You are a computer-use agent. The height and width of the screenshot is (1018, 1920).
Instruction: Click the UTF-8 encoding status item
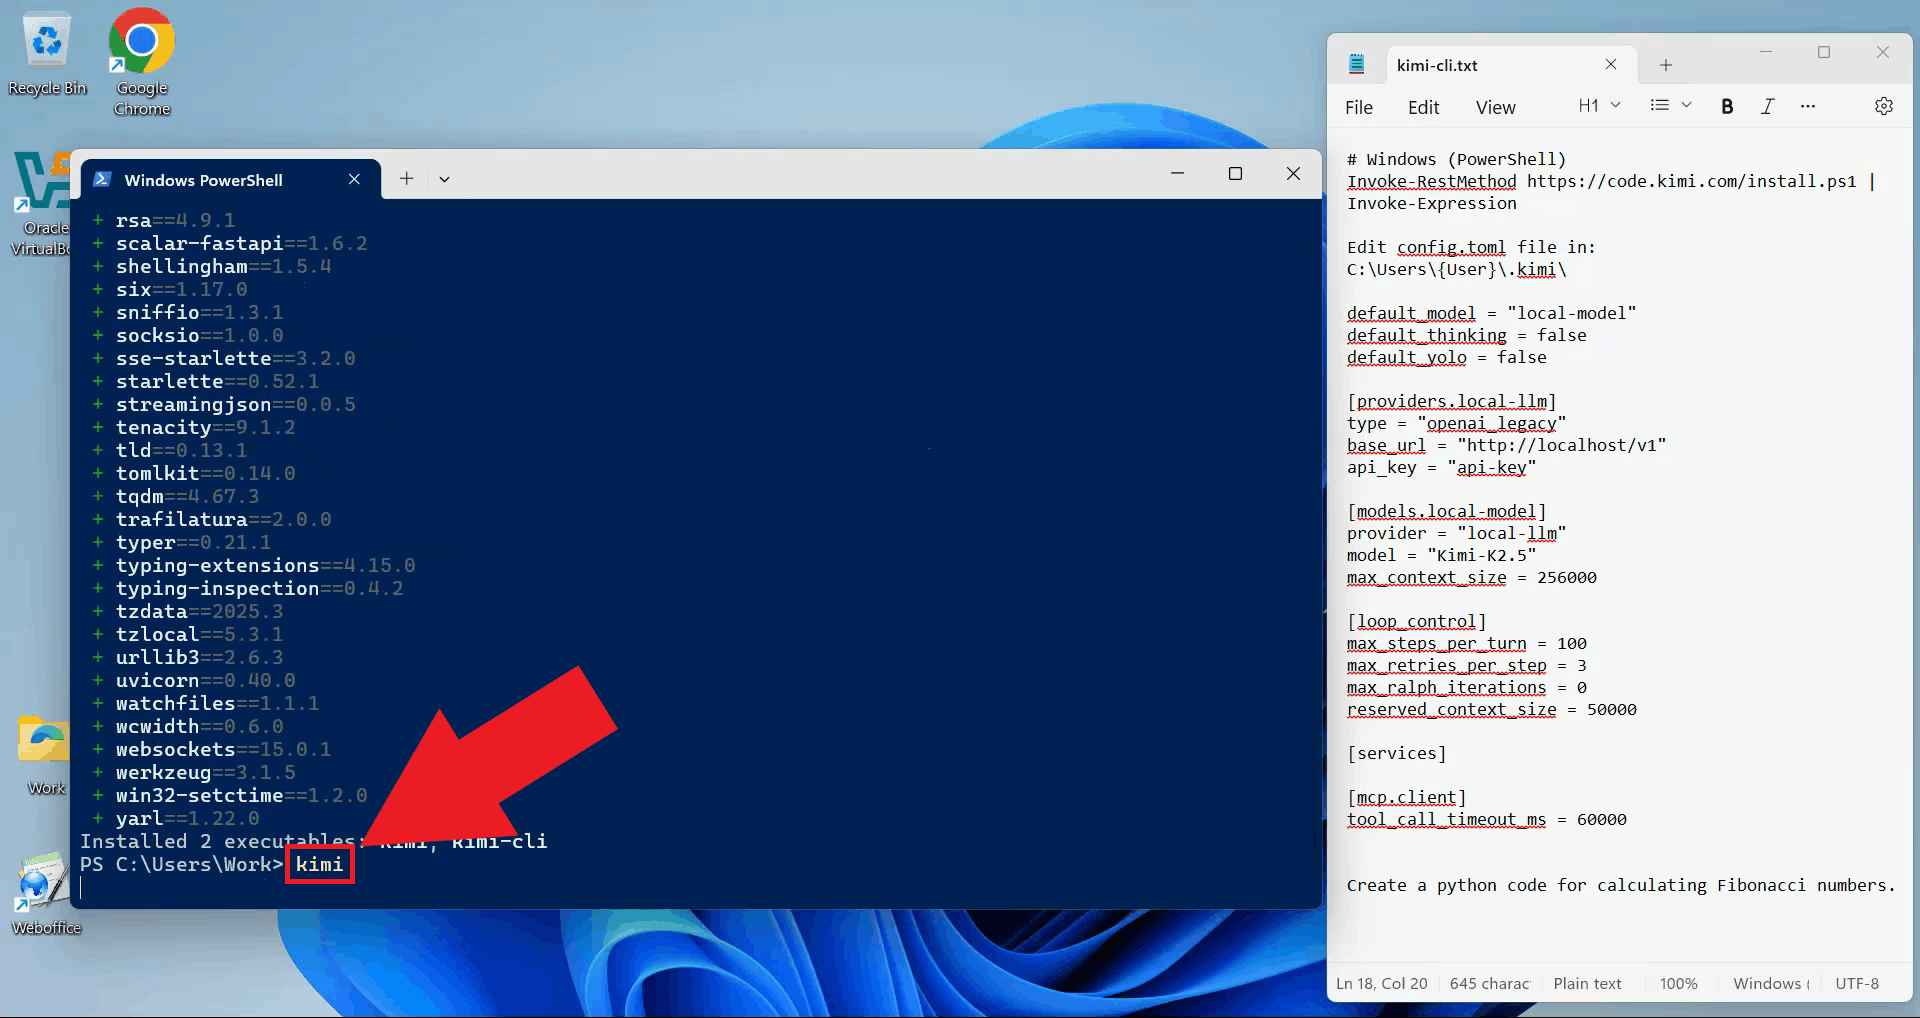click(x=1856, y=983)
